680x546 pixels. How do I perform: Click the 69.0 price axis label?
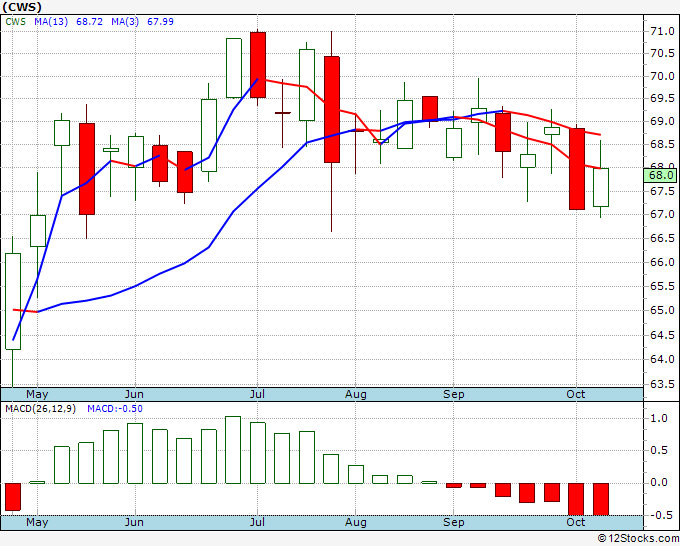pos(662,121)
